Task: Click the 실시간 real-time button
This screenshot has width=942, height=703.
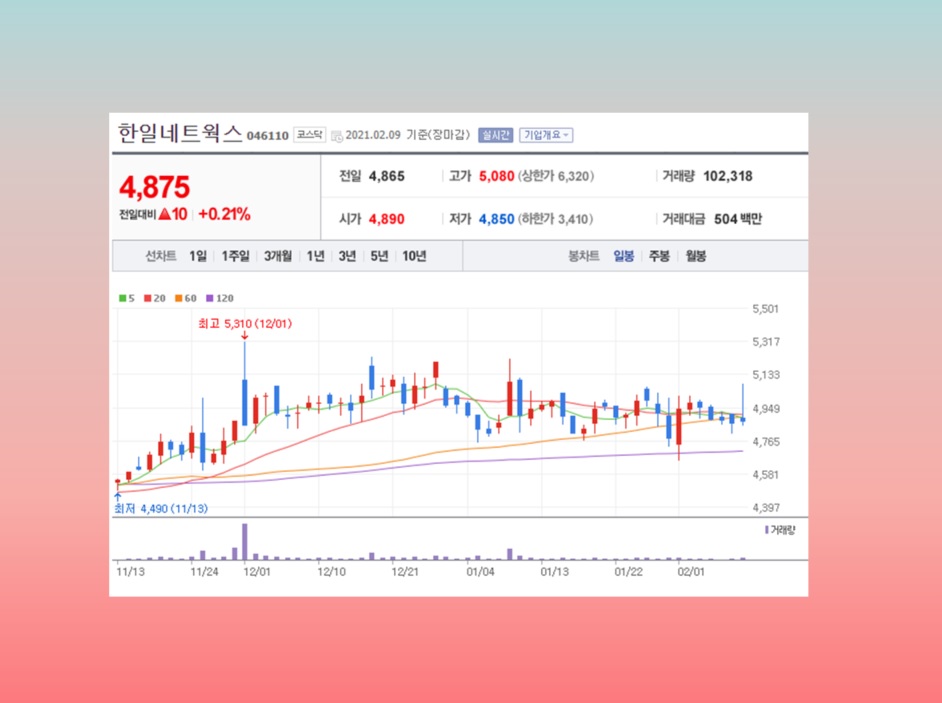Action: click(x=495, y=135)
